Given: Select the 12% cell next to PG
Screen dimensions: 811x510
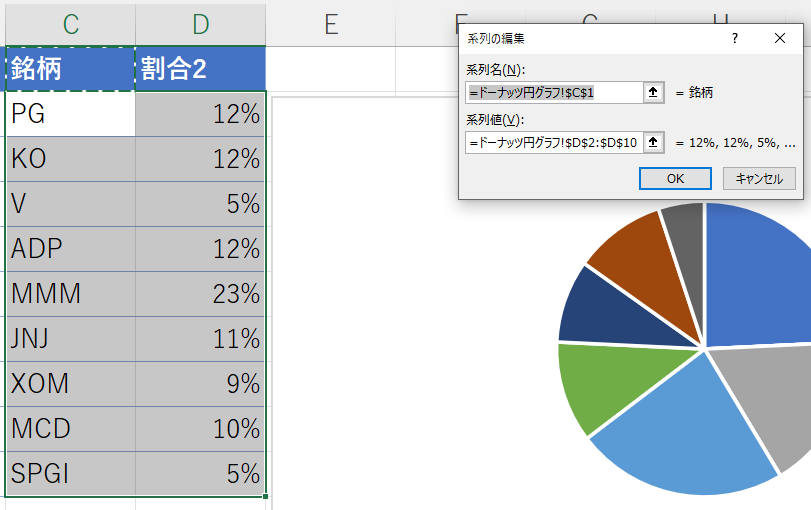Looking at the screenshot, I should click(201, 114).
